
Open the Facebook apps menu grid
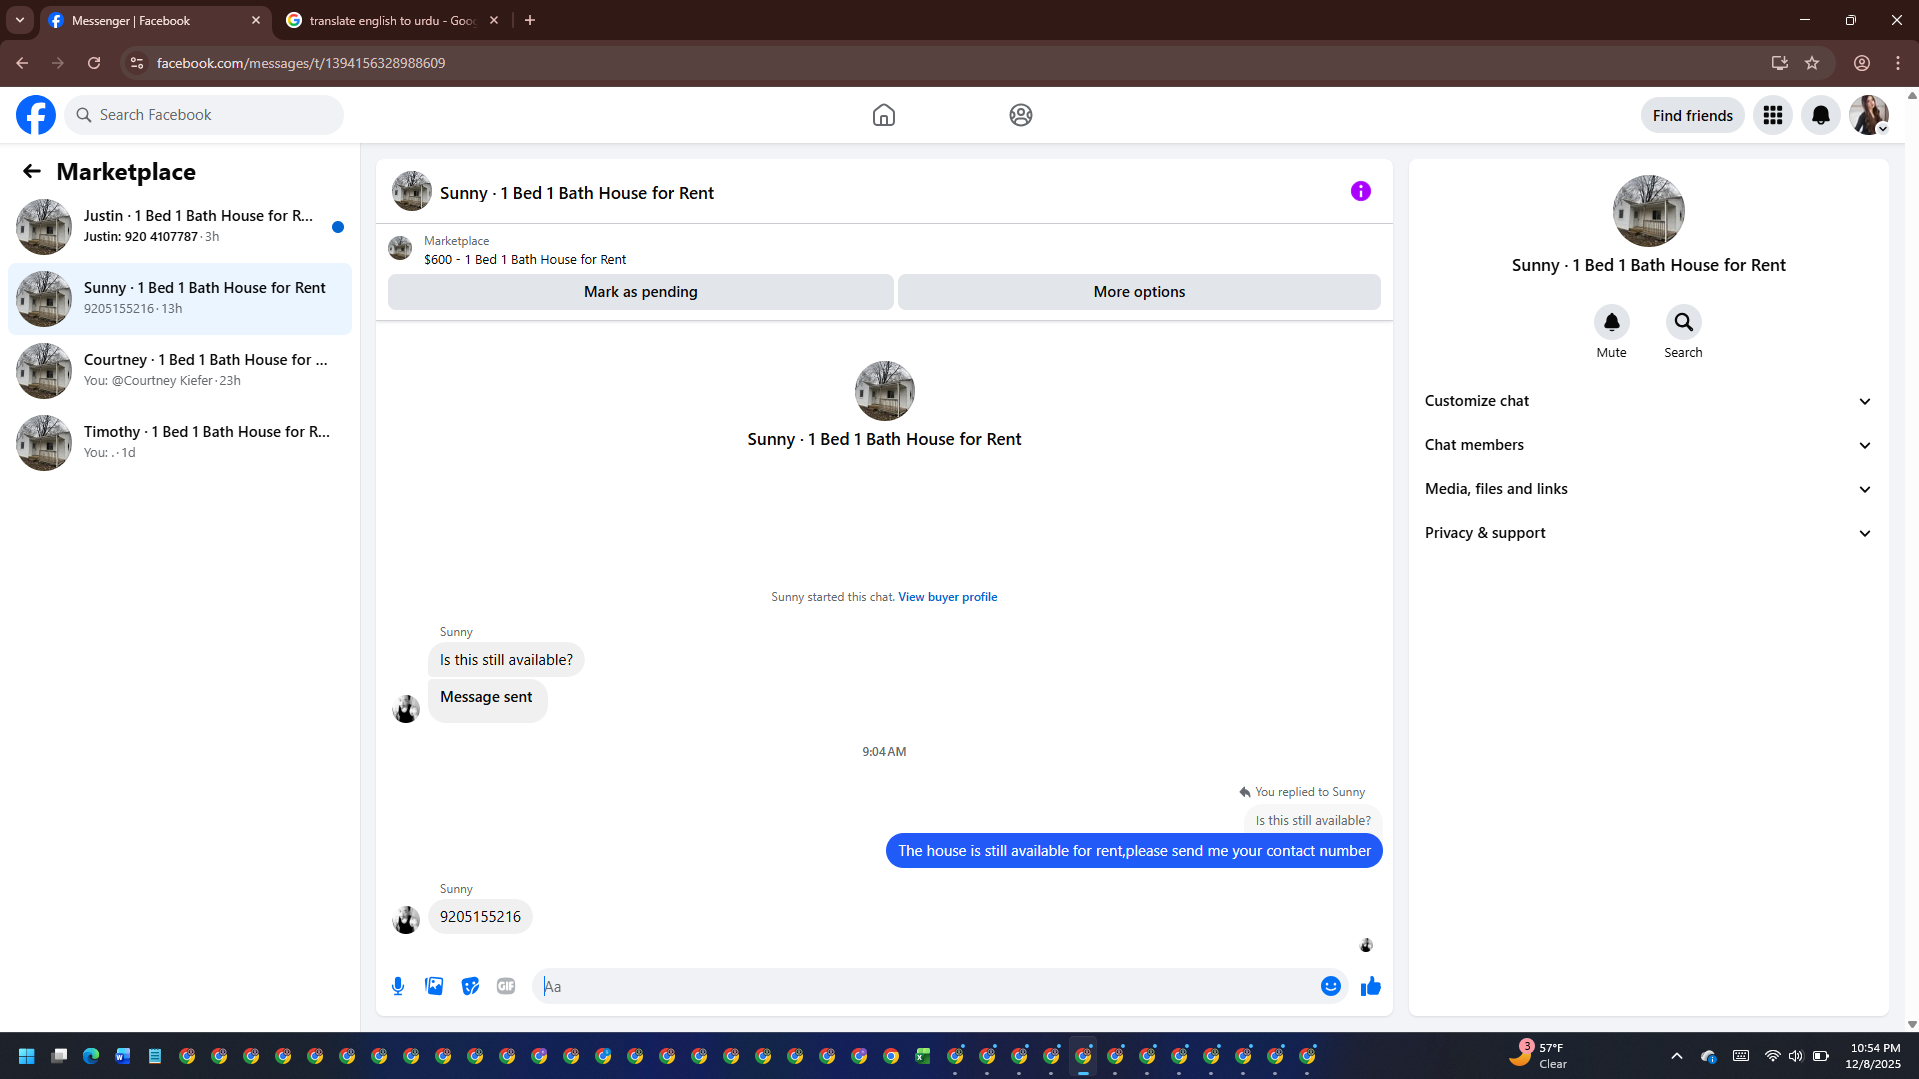point(1773,115)
